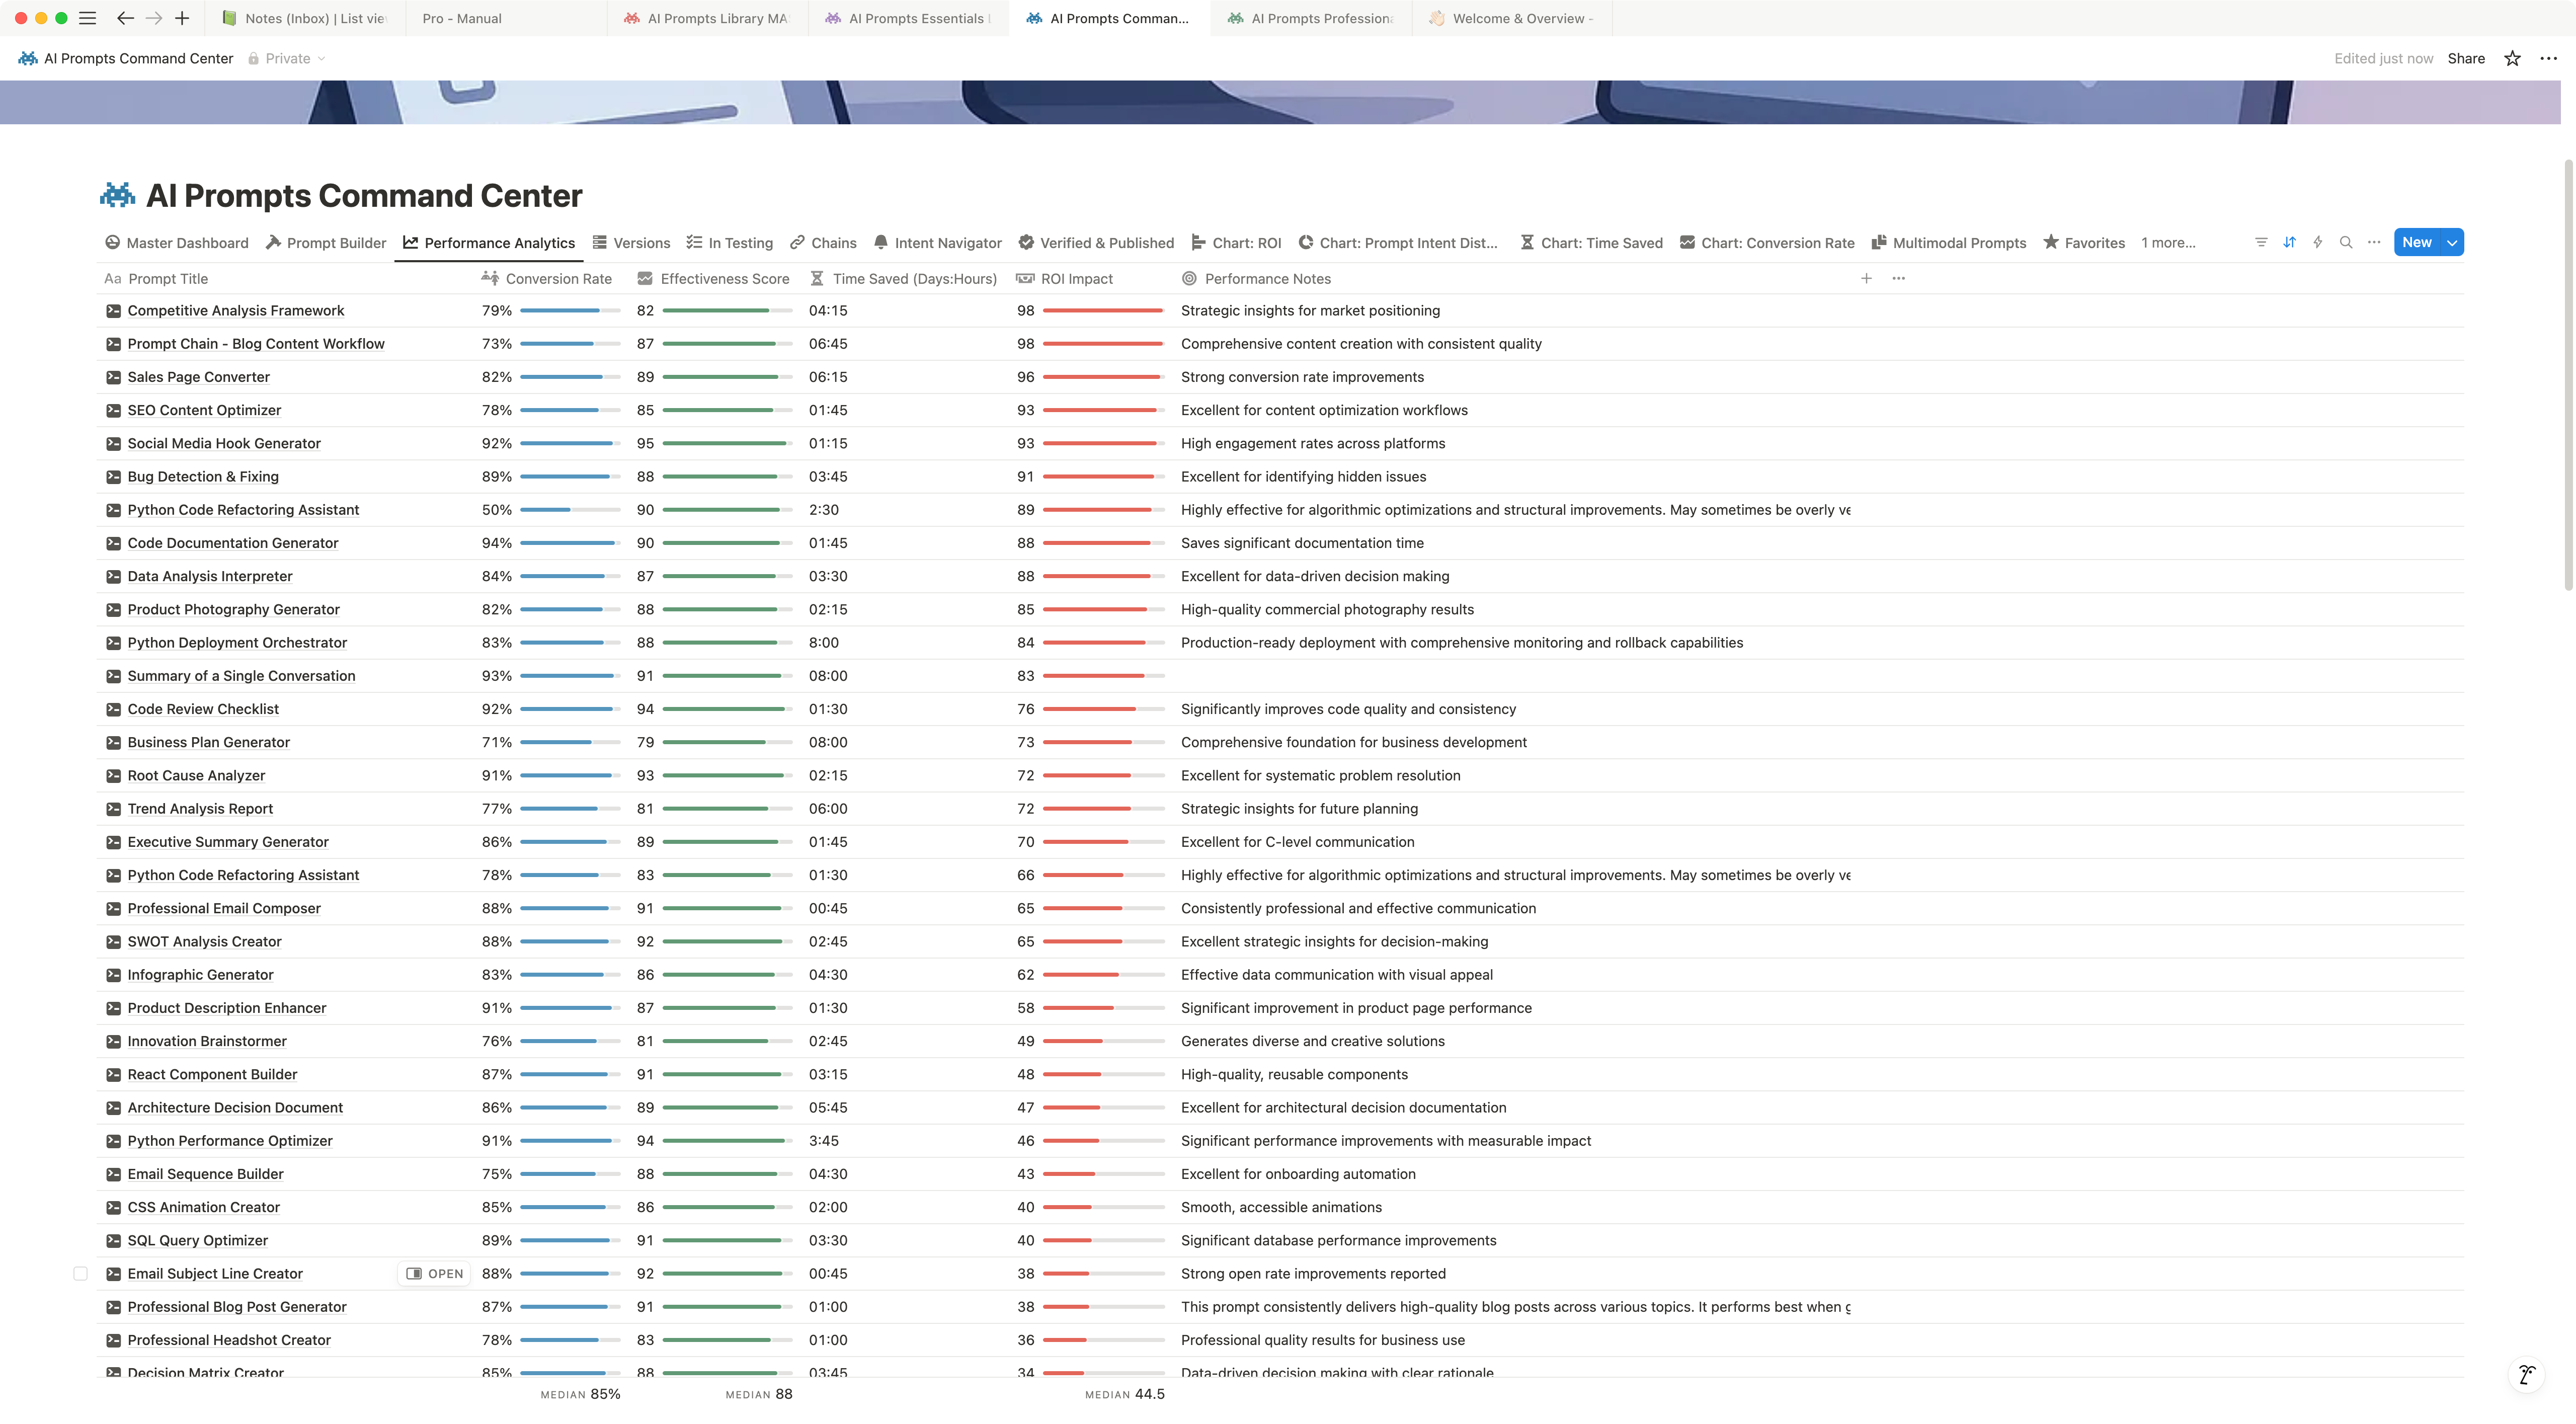Open the Bug Detection & Fixing page
Image resolution: width=2576 pixels, height=1424 pixels.
203,476
